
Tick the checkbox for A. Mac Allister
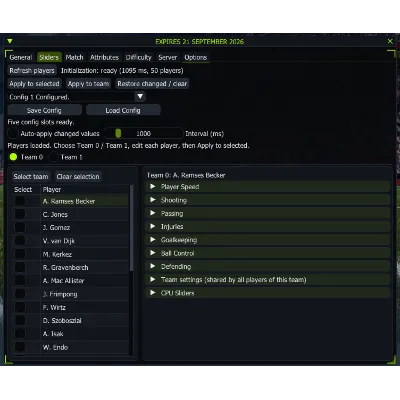tap(20, 281)
